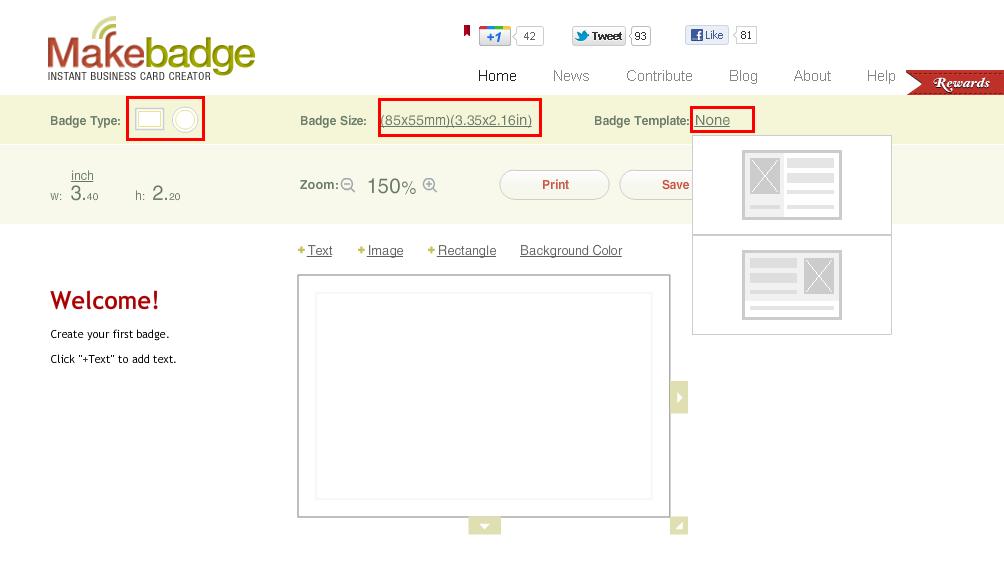Click the corner resize canvas handle

point(679,526)
